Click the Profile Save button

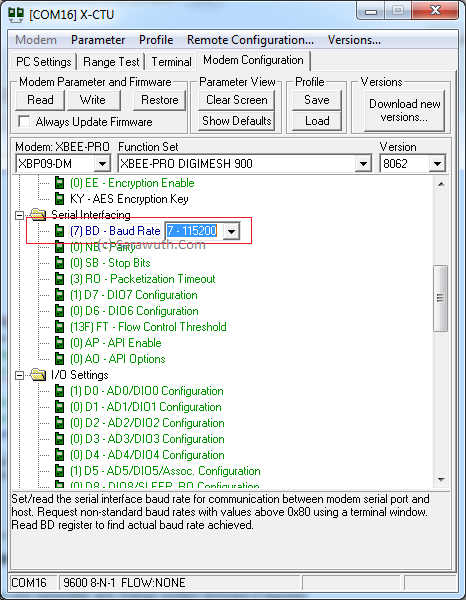click(317, 100)
